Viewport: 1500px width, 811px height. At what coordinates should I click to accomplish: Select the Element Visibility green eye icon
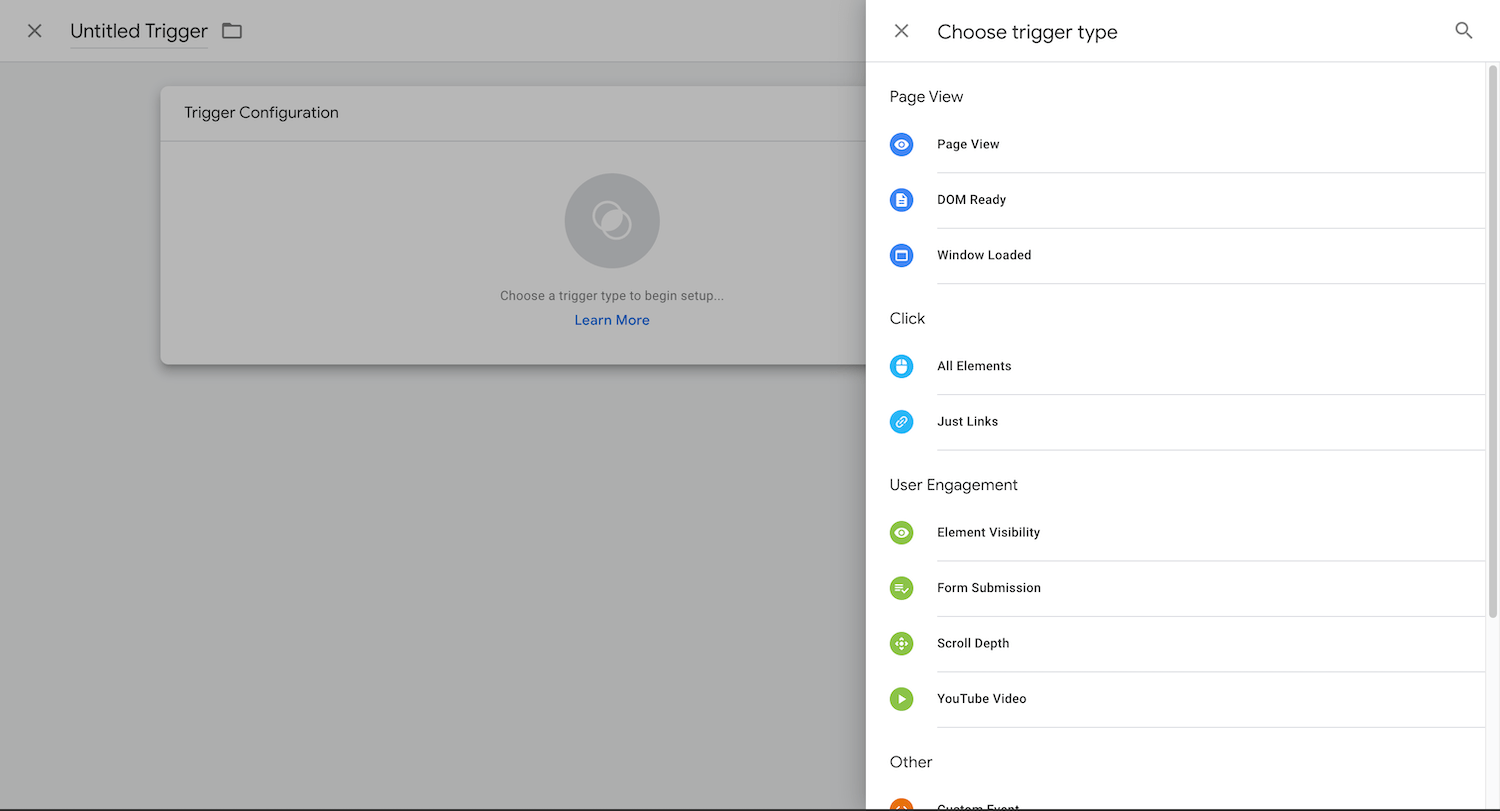click(901, 533)
